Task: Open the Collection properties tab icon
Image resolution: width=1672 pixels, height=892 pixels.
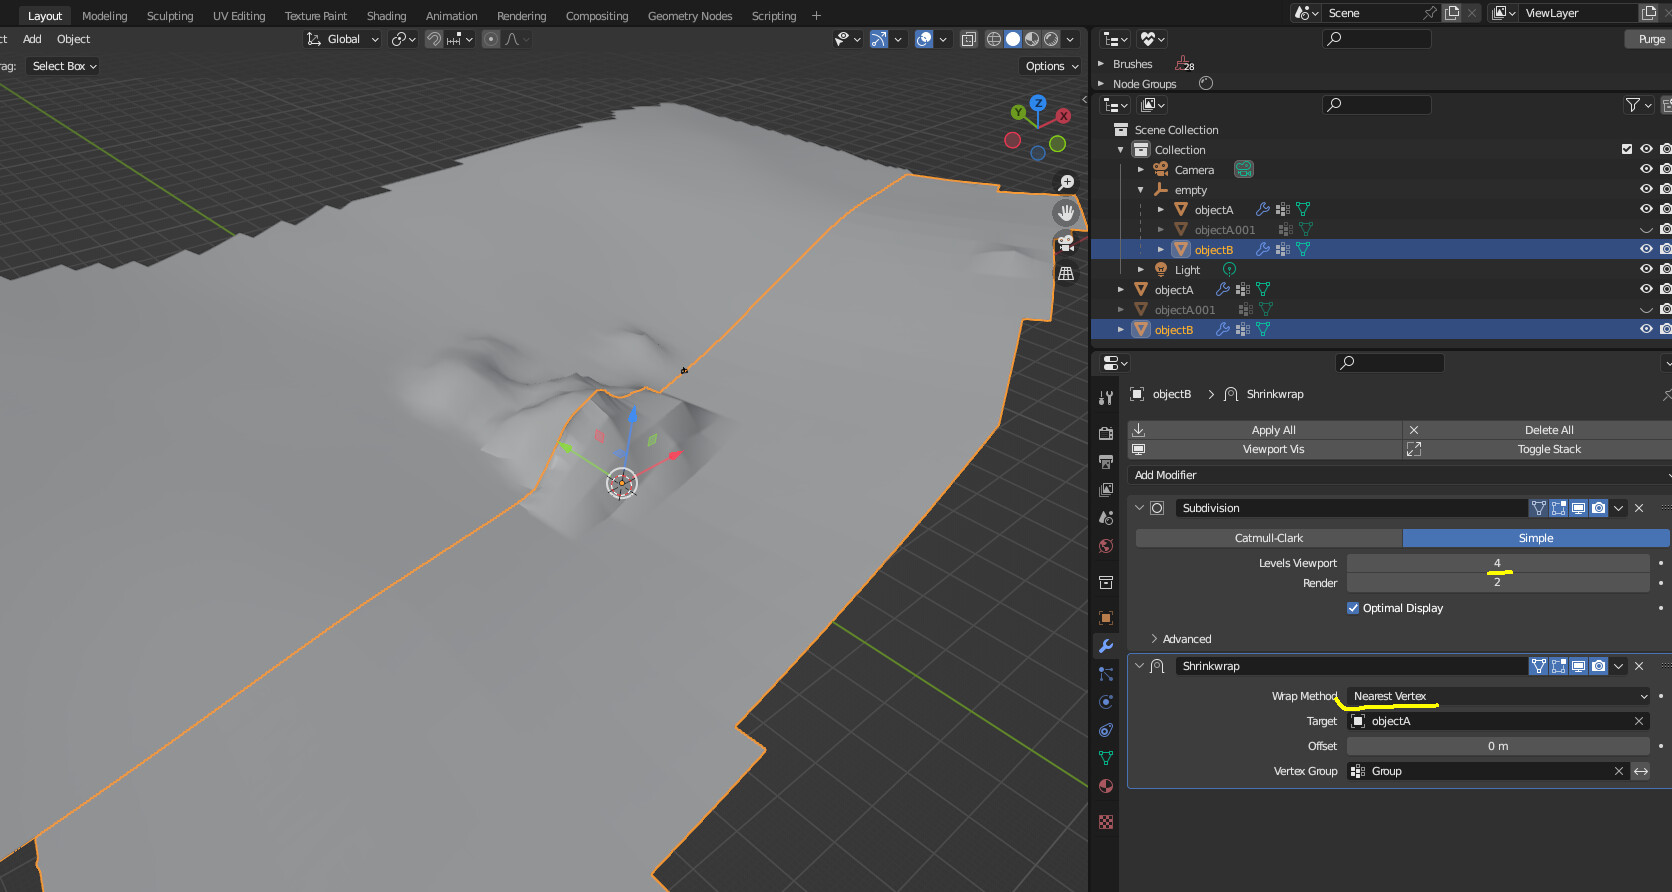Action: click(x=1106, y=582)
